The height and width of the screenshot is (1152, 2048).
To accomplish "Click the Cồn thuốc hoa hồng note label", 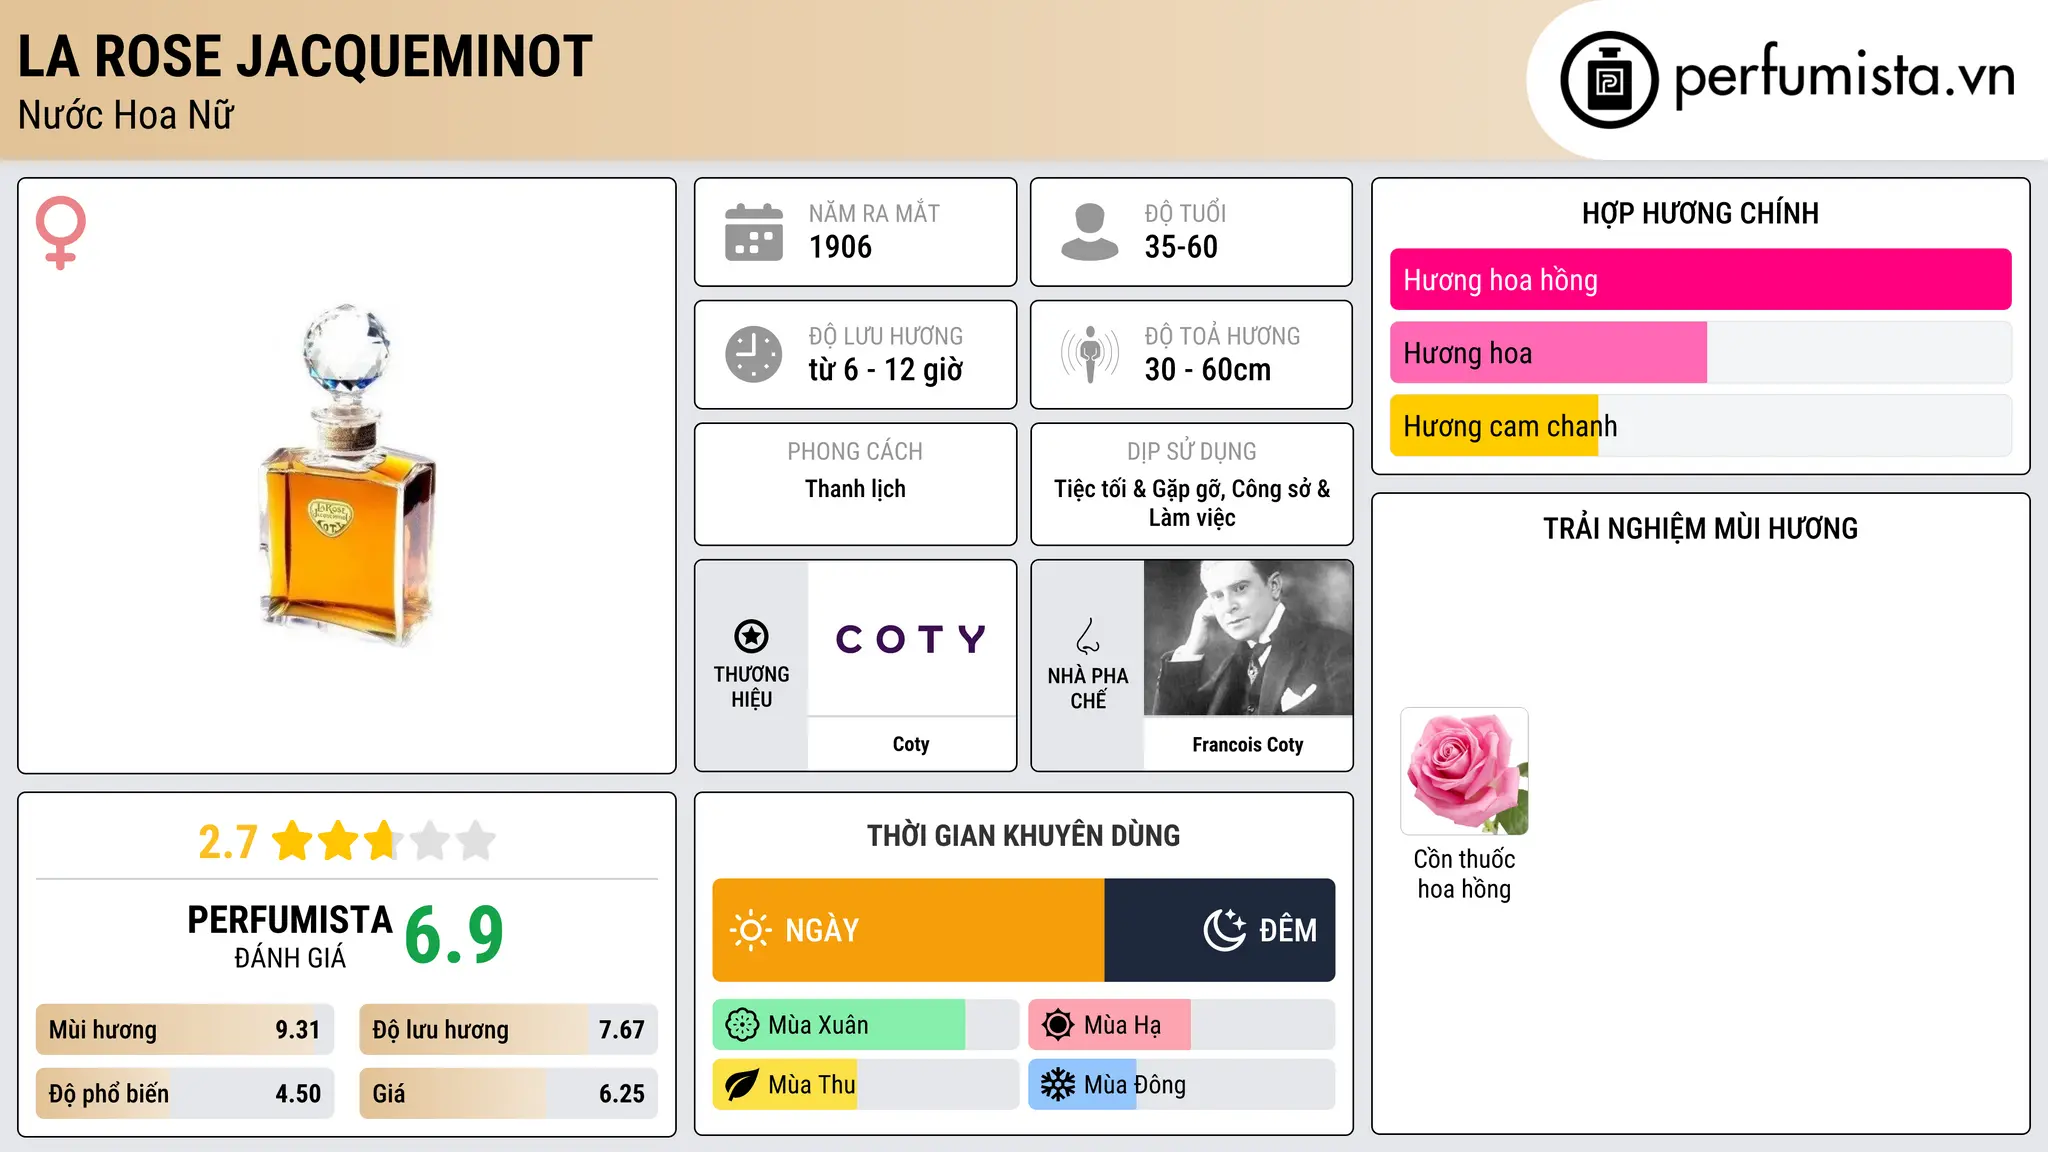I will (x=1464, y=874).
